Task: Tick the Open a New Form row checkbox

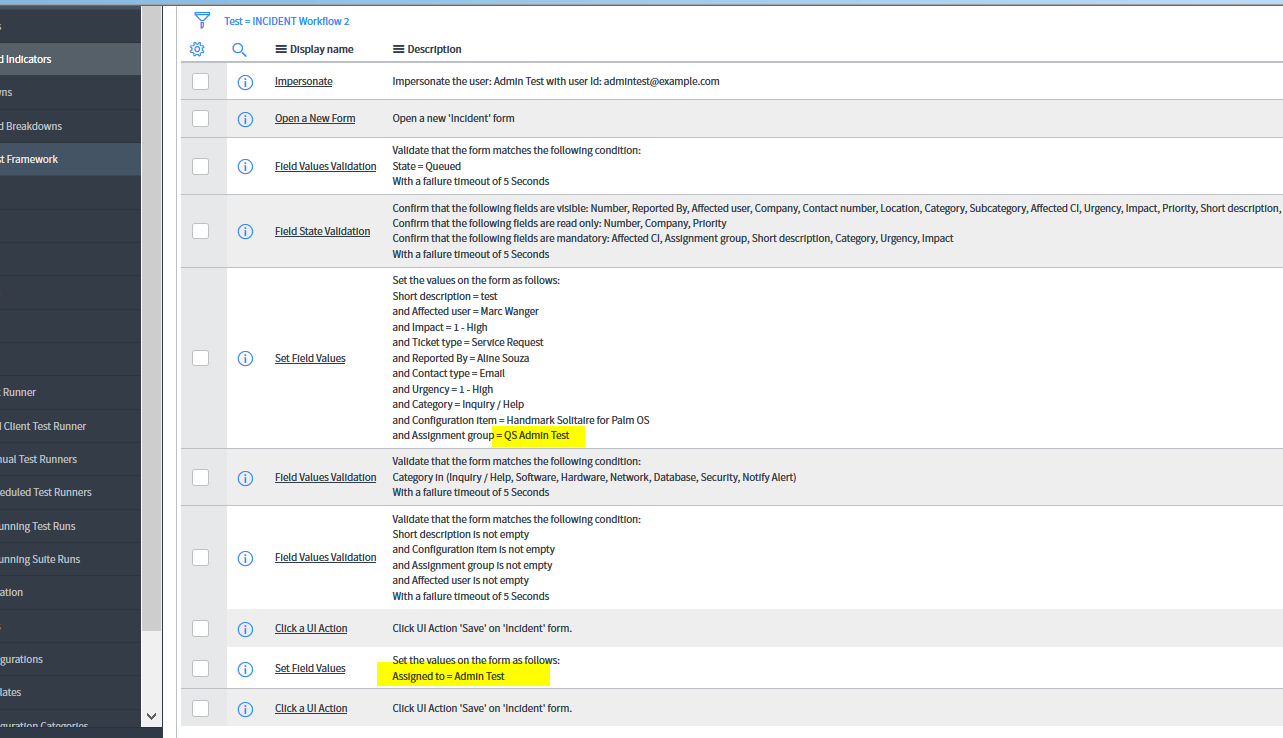Action: (x=201, y=118)
